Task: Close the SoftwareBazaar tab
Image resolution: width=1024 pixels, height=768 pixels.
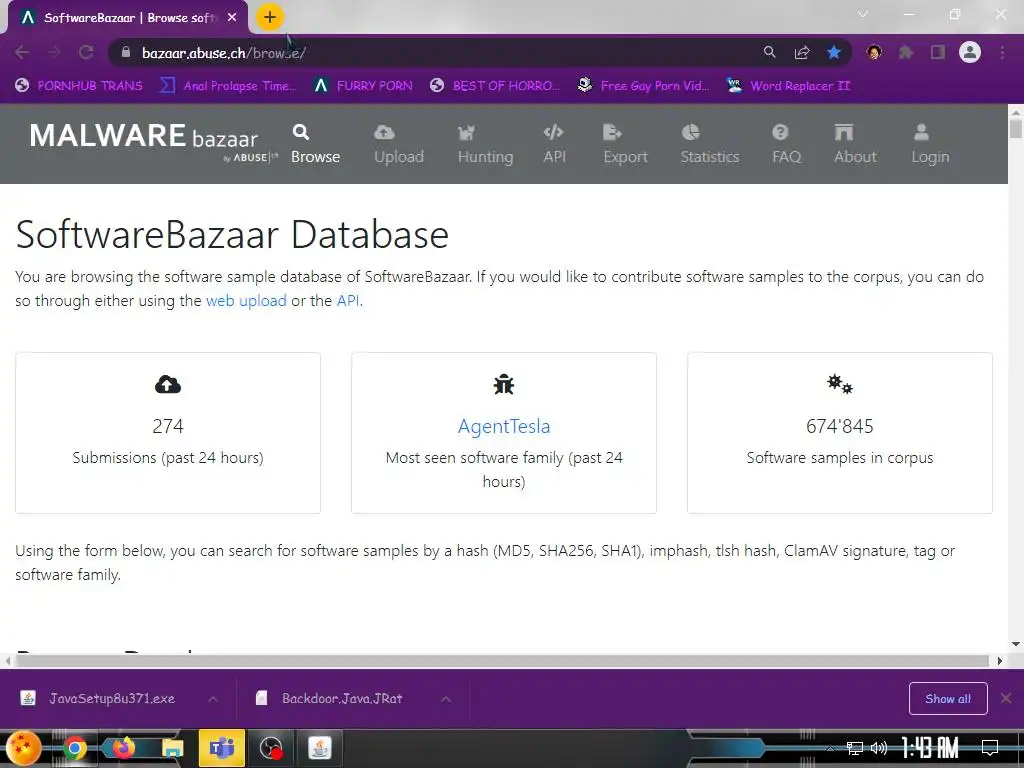Action: tap(232, 18)
